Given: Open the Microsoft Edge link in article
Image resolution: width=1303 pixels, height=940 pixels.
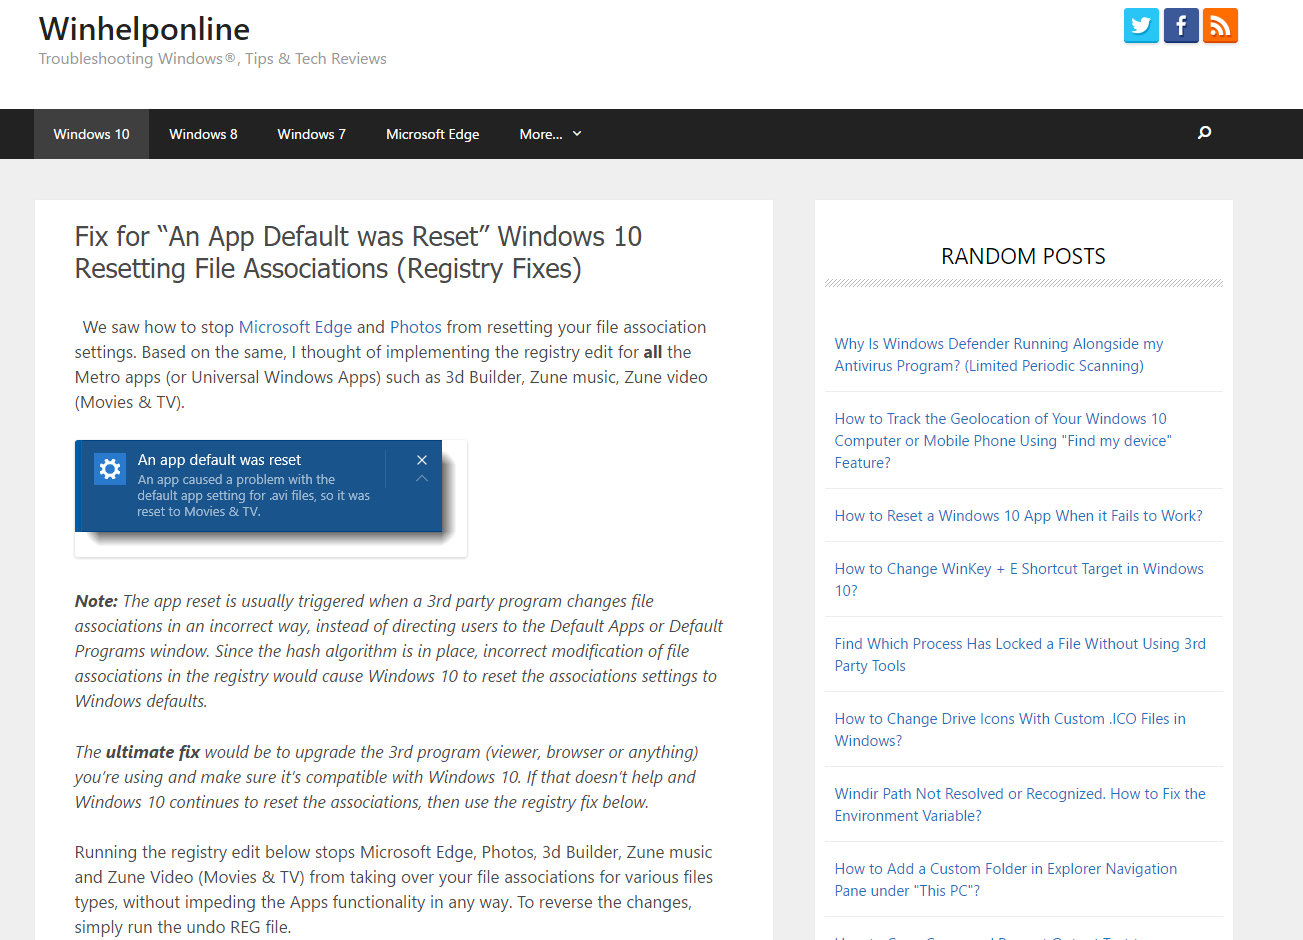Looking at the screenshot, I should point(295,327).
